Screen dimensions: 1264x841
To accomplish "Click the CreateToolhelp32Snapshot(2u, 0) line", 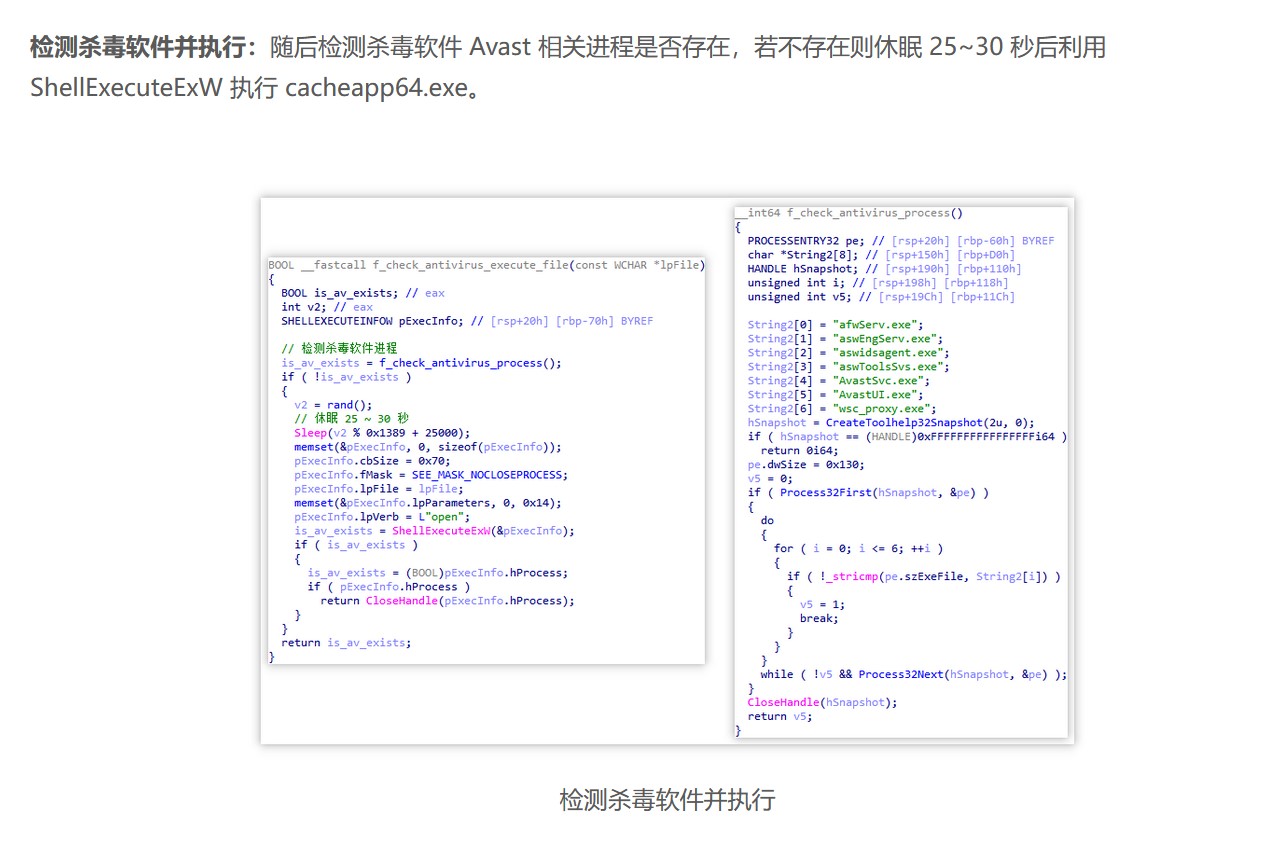I will click(x=891, y=423).
